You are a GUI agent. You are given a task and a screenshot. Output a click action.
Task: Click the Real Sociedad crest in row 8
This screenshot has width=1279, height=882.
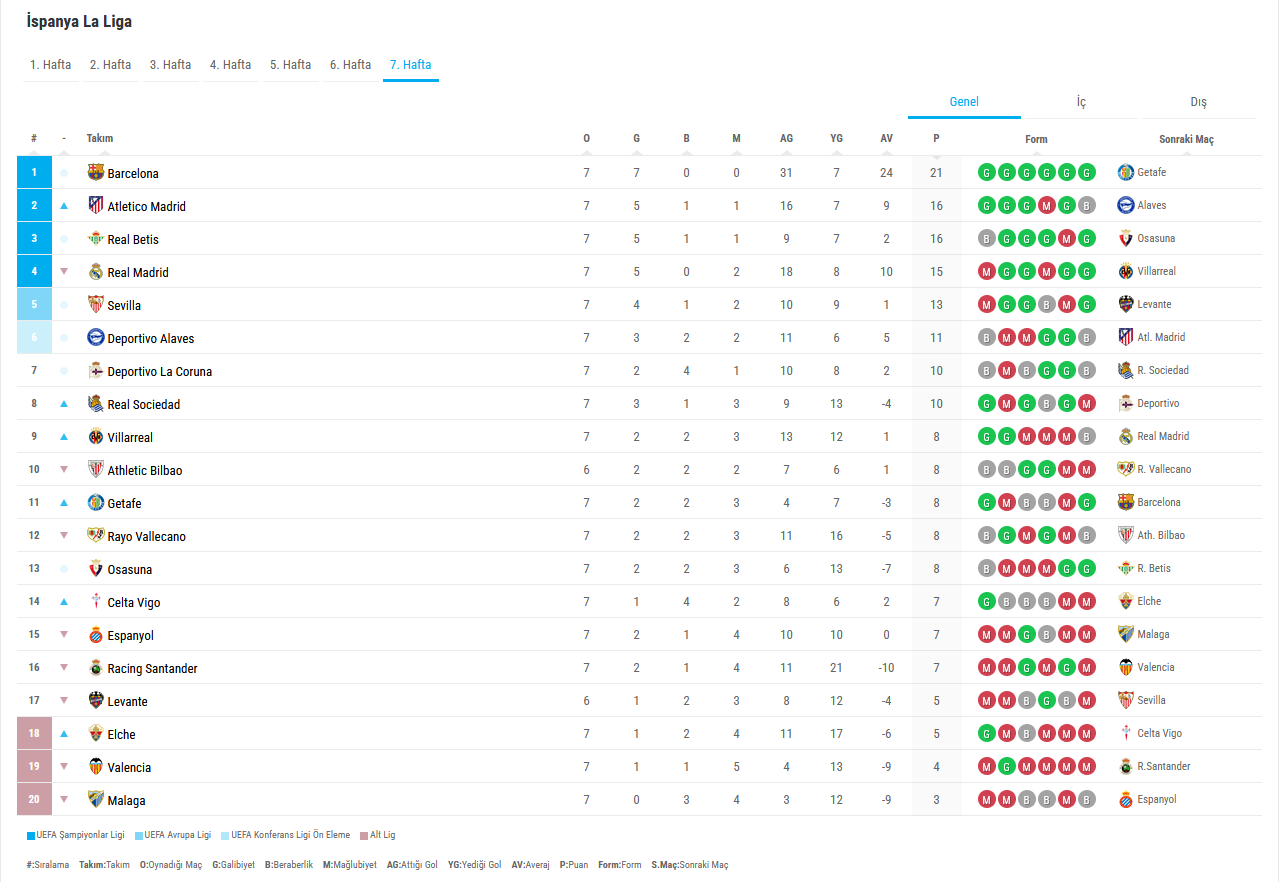click(96, 403)
